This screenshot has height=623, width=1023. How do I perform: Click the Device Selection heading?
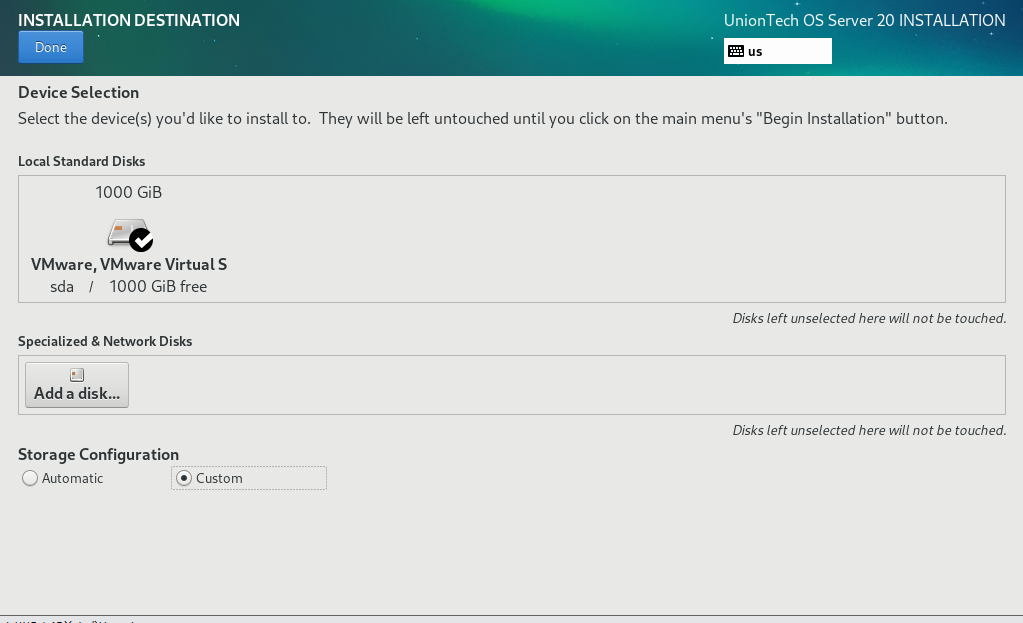click(78, 93)
